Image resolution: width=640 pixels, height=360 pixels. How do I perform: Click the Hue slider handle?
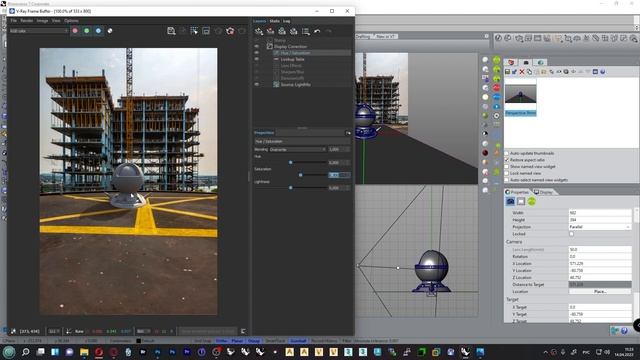291,162
